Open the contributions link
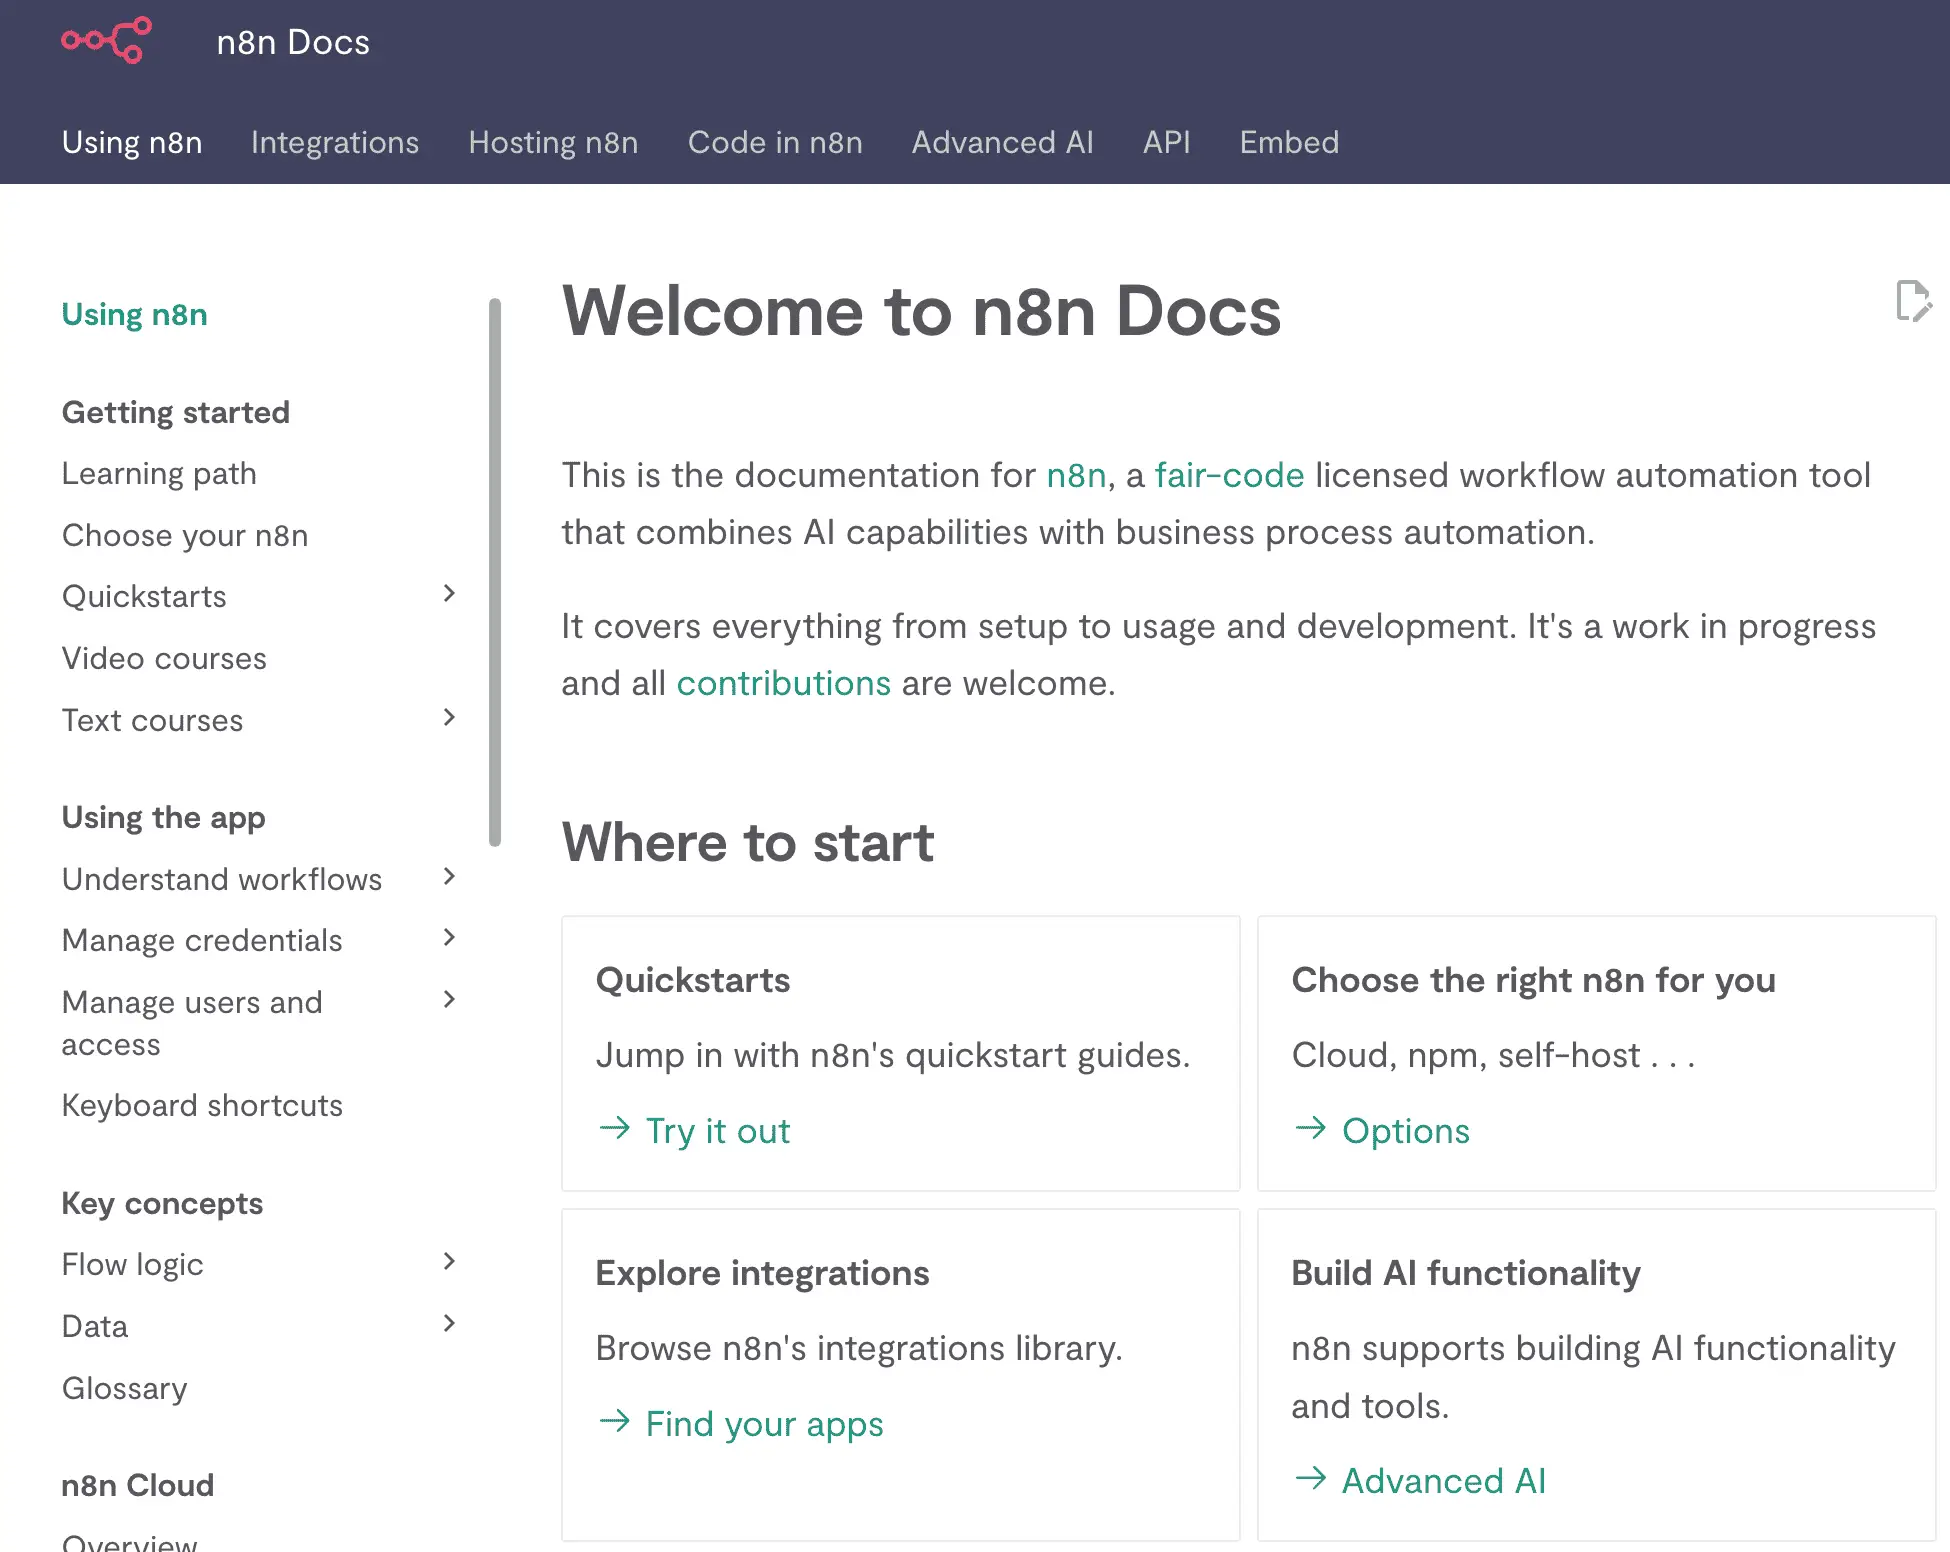 (783, 683)
